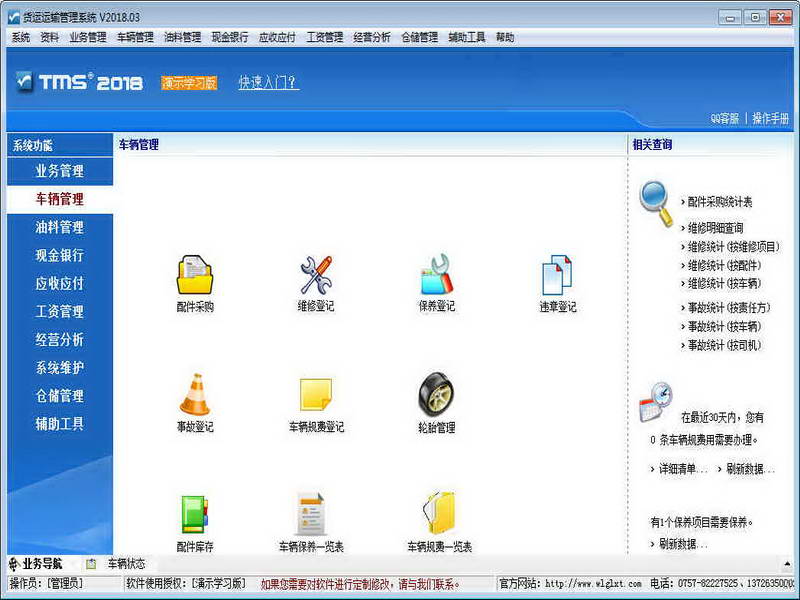Open the 辅助工具 menu in menu bar

[x=467, y=37]
